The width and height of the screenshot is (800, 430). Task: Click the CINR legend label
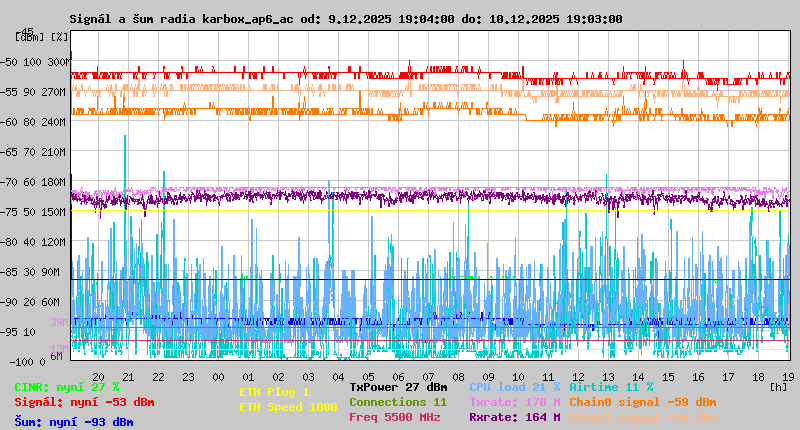pyautogui.click(x=67, y=387)
